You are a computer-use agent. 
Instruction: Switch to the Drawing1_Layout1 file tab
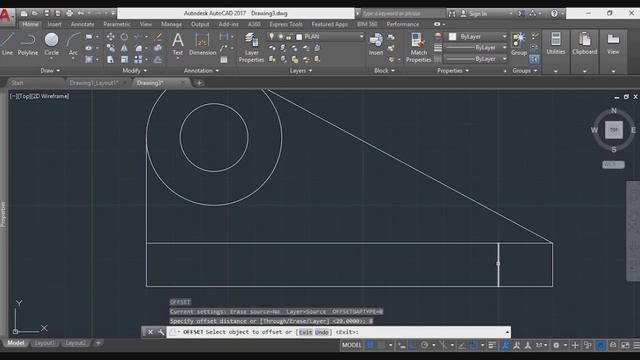coord(94,83)
